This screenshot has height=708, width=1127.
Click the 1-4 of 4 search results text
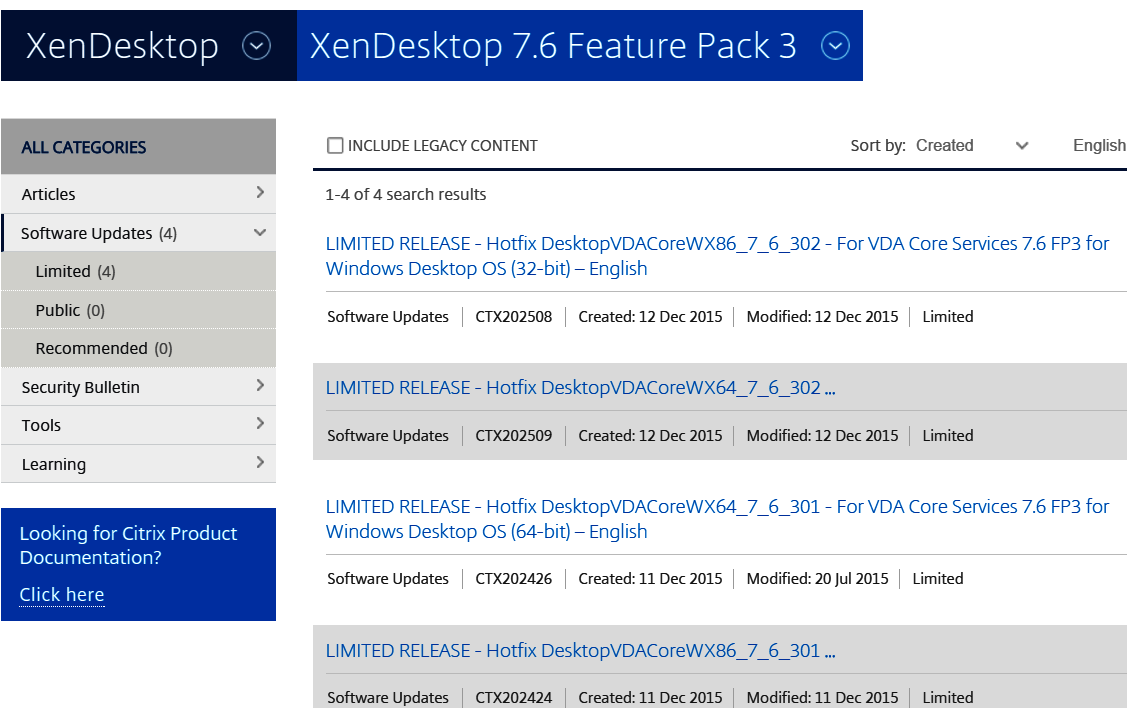pyautogui.click(x=405, y=195)
